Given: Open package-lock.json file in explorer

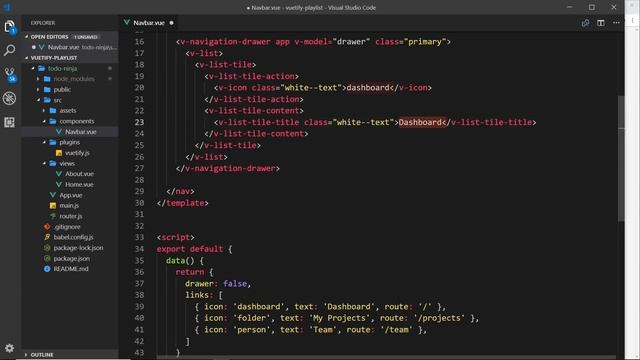Looking at the screenshot, I should pyautogui.click(x=78, y=248).
